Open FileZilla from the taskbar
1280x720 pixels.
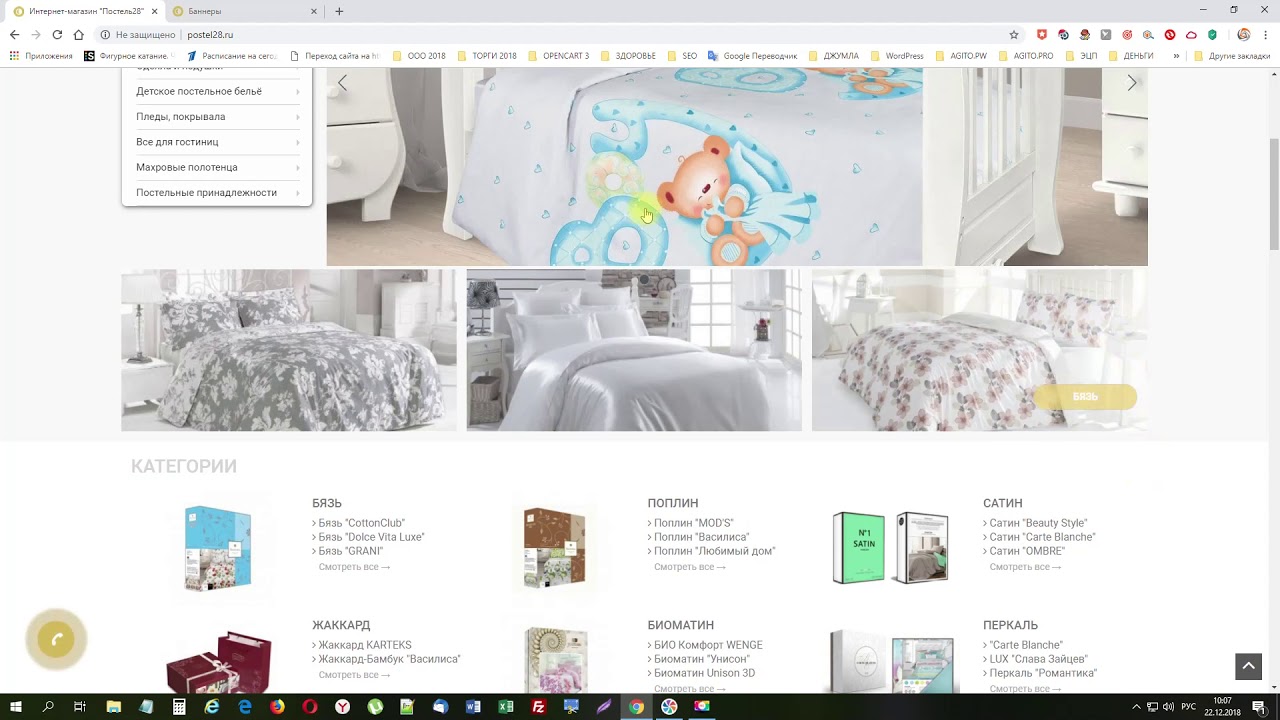point(539,706)
